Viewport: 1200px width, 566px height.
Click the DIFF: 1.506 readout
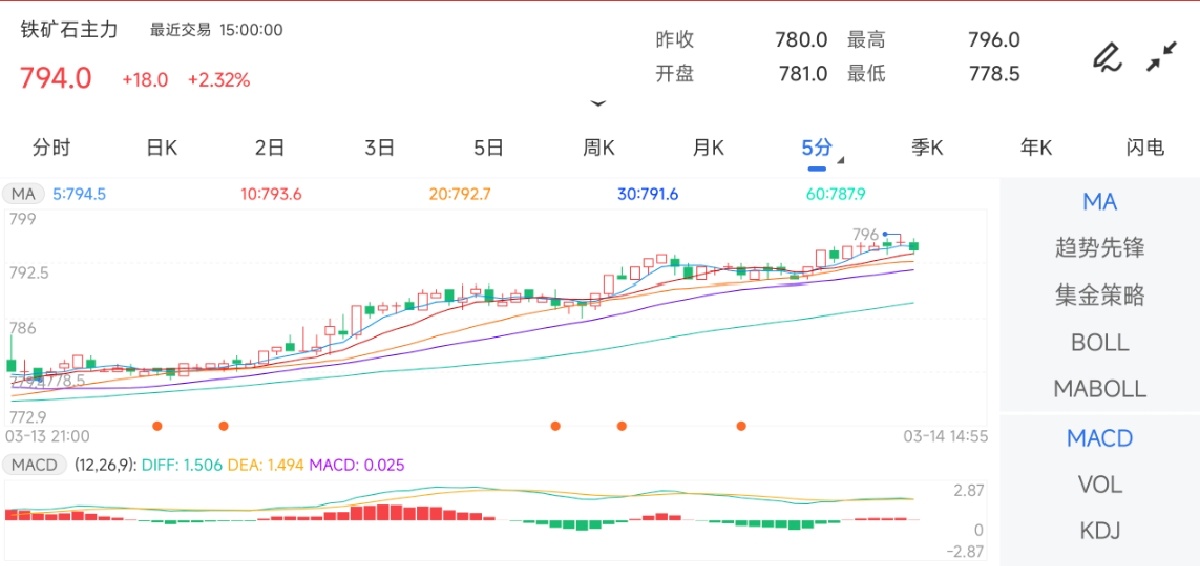[x=182, y=465]
